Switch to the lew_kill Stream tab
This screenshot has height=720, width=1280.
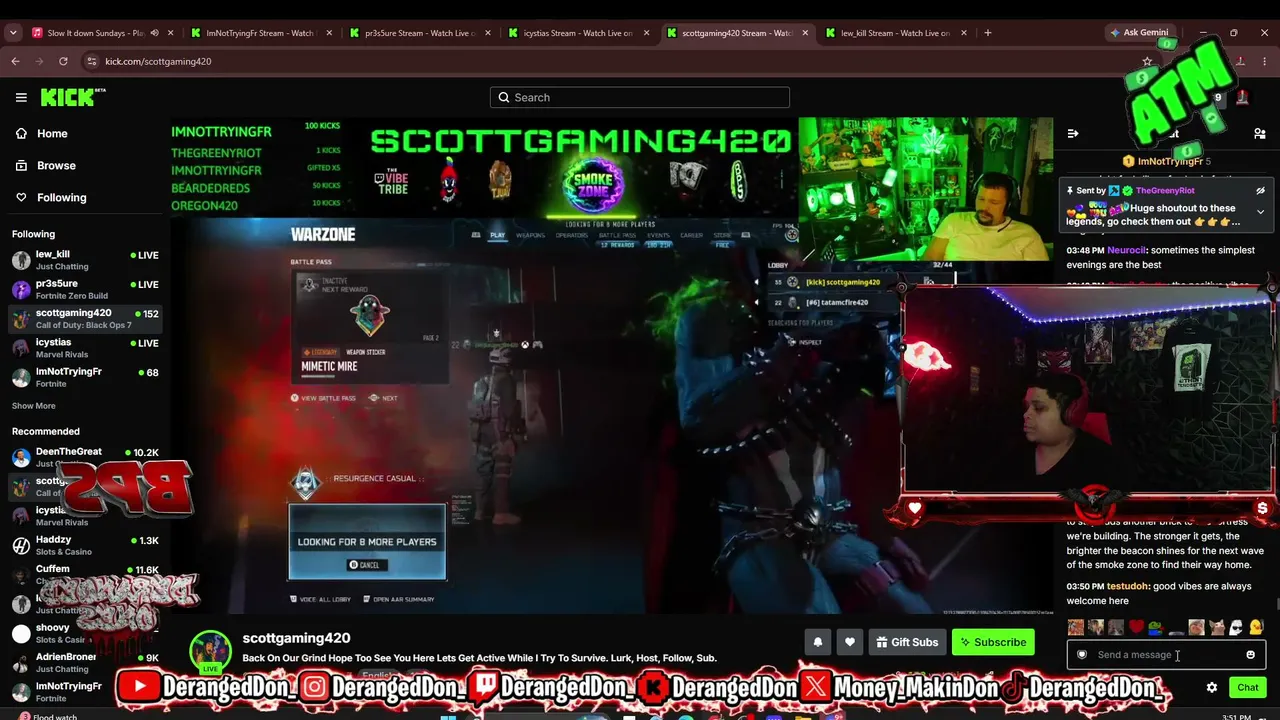coord(895,33)
